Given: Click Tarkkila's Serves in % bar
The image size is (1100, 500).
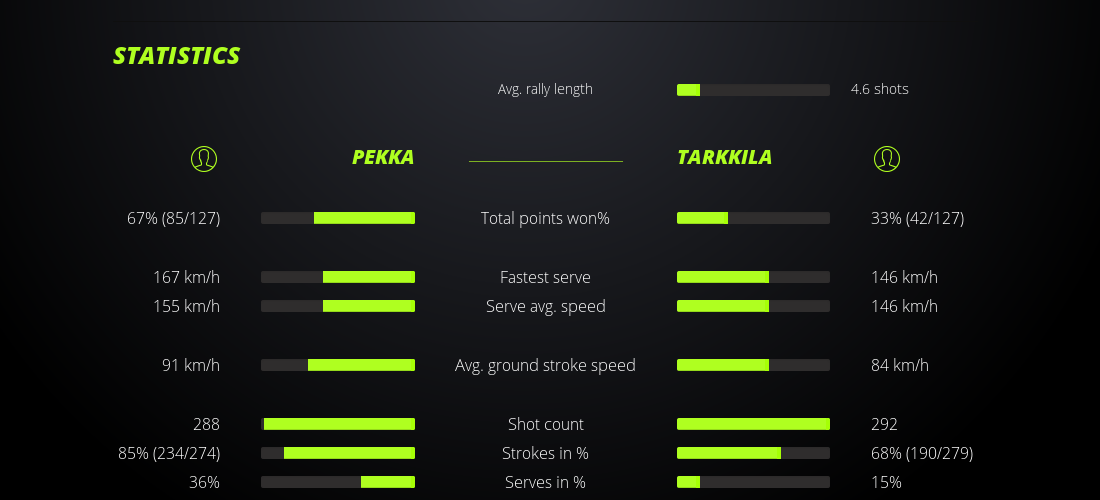Looking at the screenshot, I should coord(753,482).
